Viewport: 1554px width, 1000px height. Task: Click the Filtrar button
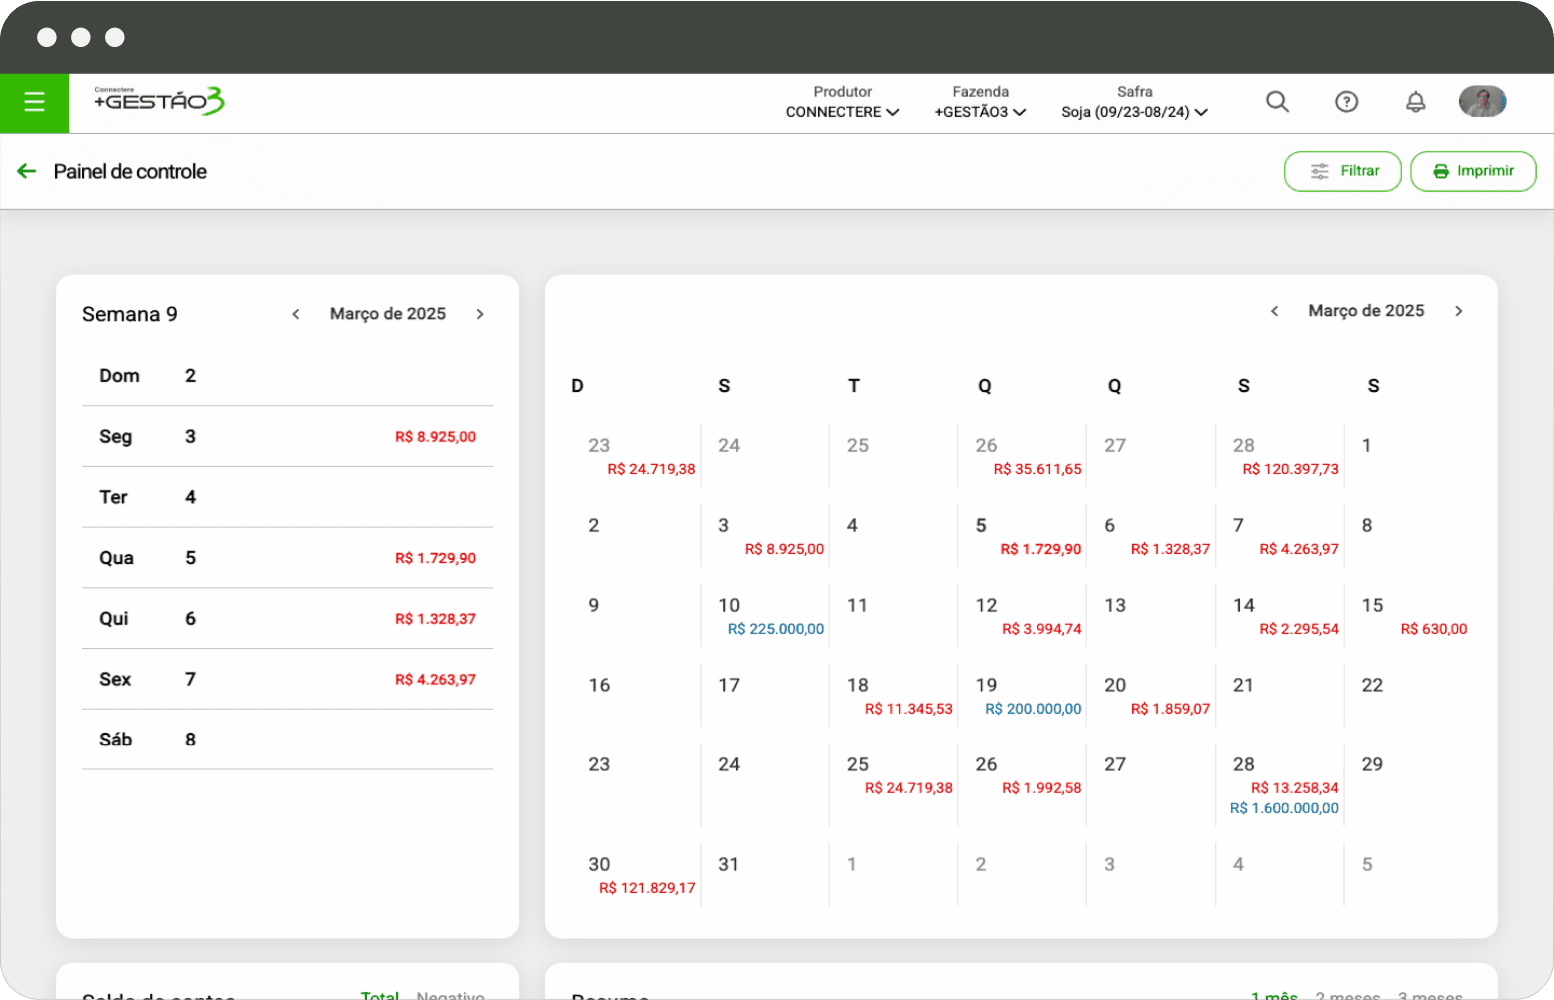[x=1342, y=171]
